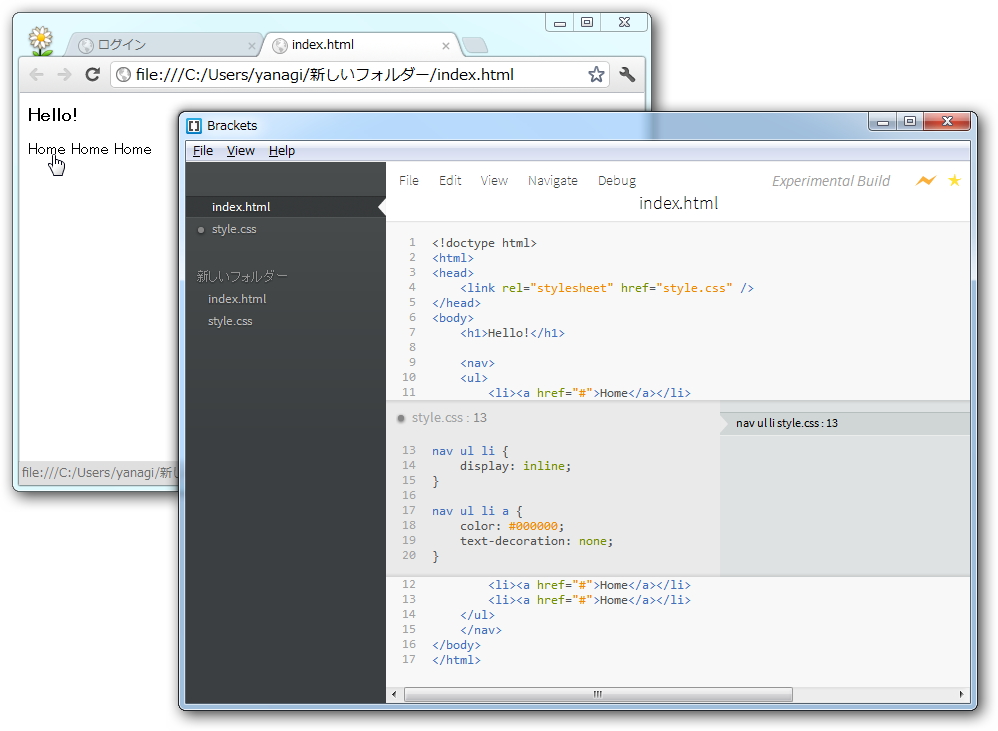The height and width of the screenshot is (731, 998).
Task: Open the in-app Edit menu
Action: [450, 181]
